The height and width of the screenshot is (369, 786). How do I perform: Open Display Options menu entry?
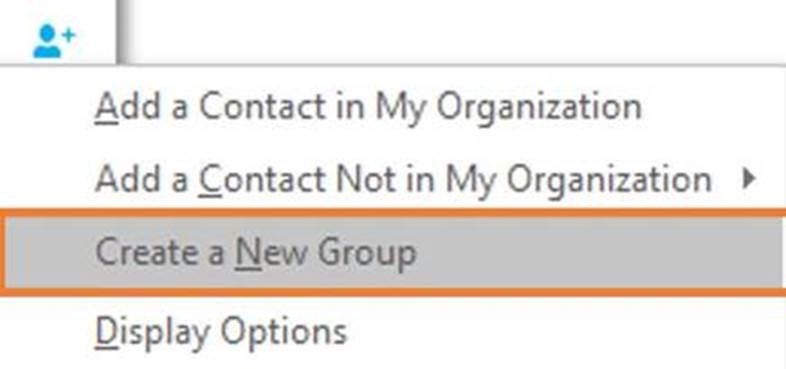[x=221, y=331]
